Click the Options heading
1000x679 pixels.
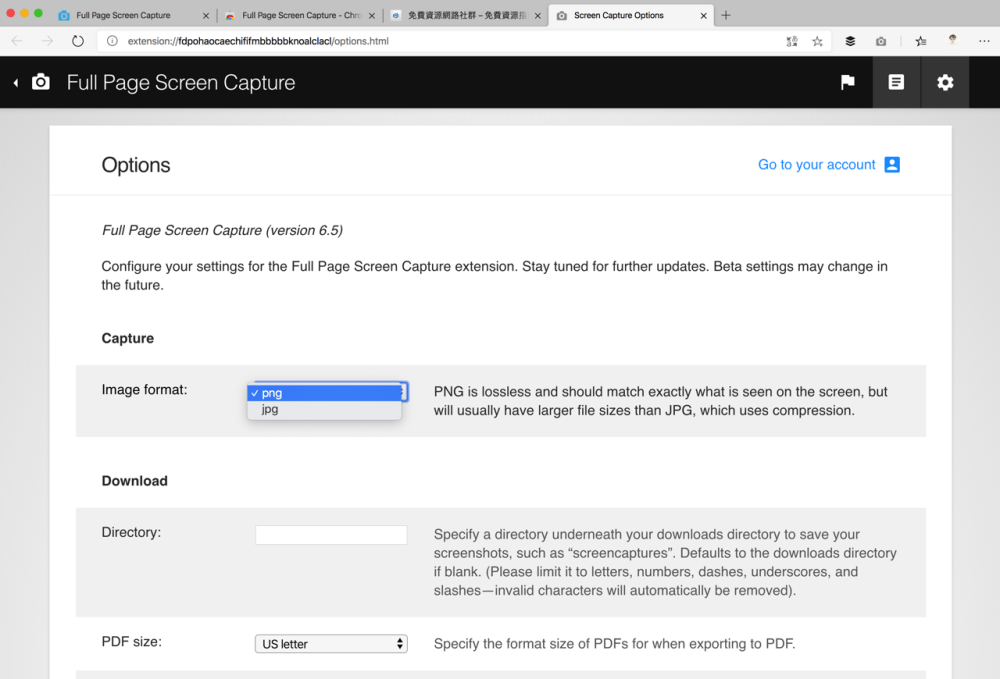pyautogui.click(x=136, y=165)
